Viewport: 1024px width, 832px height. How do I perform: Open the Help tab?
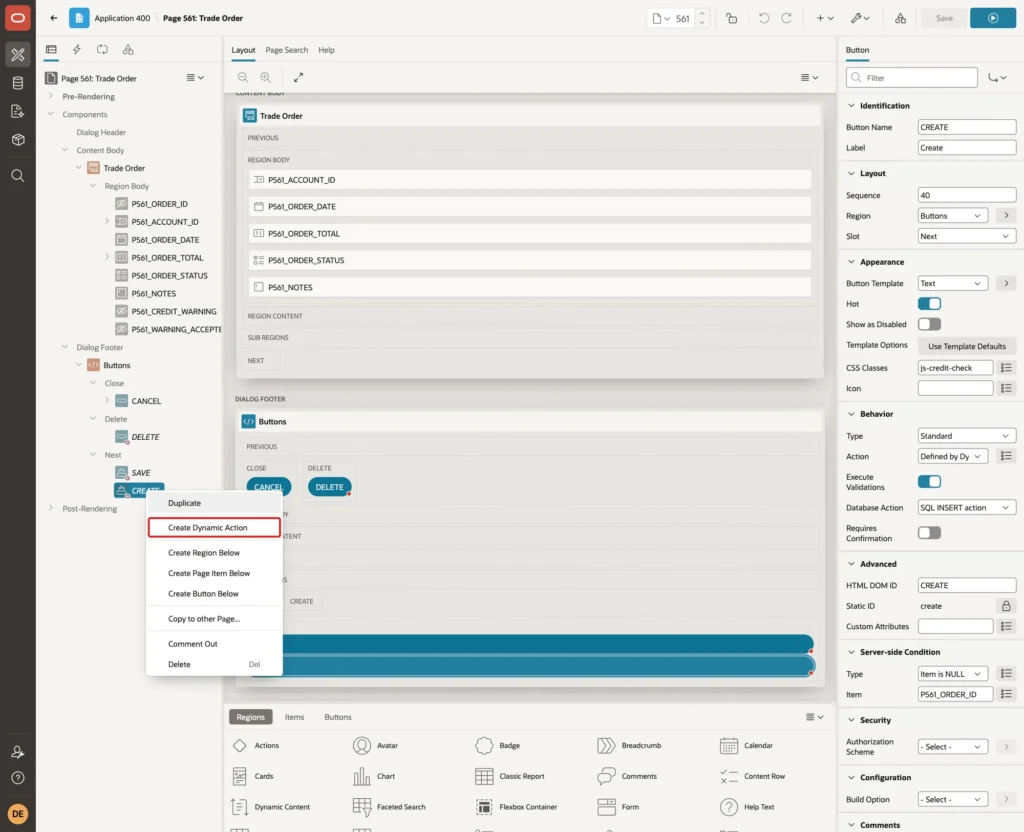pyautogui.click(x=326, y=50)
